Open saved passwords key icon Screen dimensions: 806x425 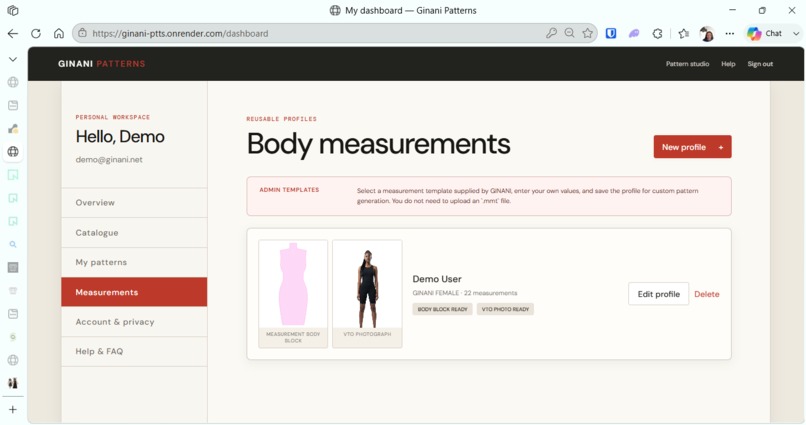pyautogui.click(x=551, y=33)
